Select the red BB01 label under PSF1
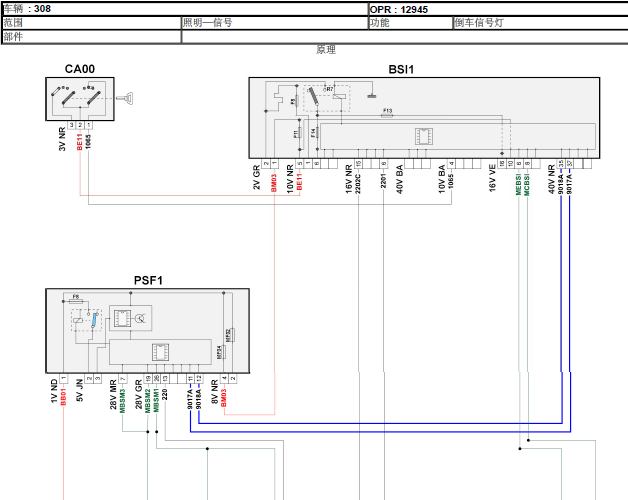The height and width of the screenshot is (500, 628). coord(63,397)
